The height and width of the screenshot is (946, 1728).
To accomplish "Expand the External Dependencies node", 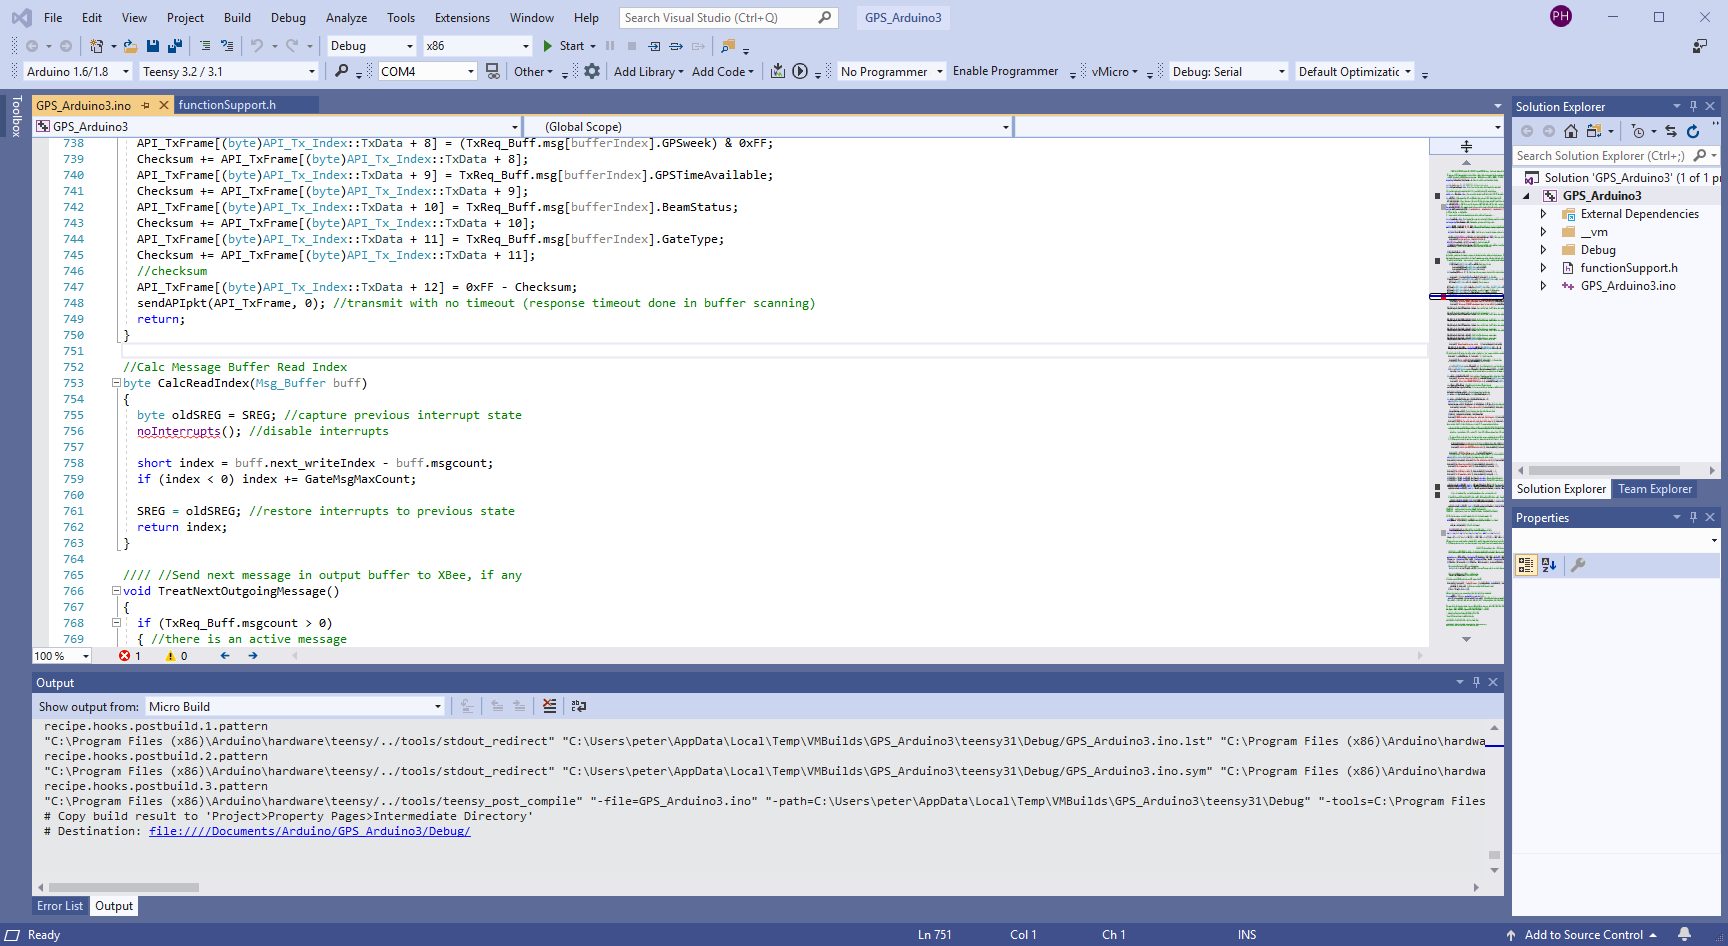I will tap(1544, 214).
